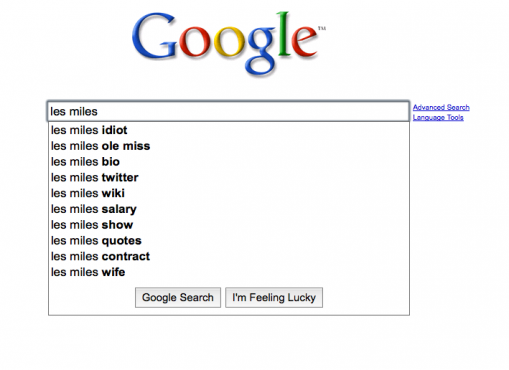Viewport: 509px width, 370px height.
Task: Choose the 'les miles wiki' suggestion
Action: tap(229, 193)
